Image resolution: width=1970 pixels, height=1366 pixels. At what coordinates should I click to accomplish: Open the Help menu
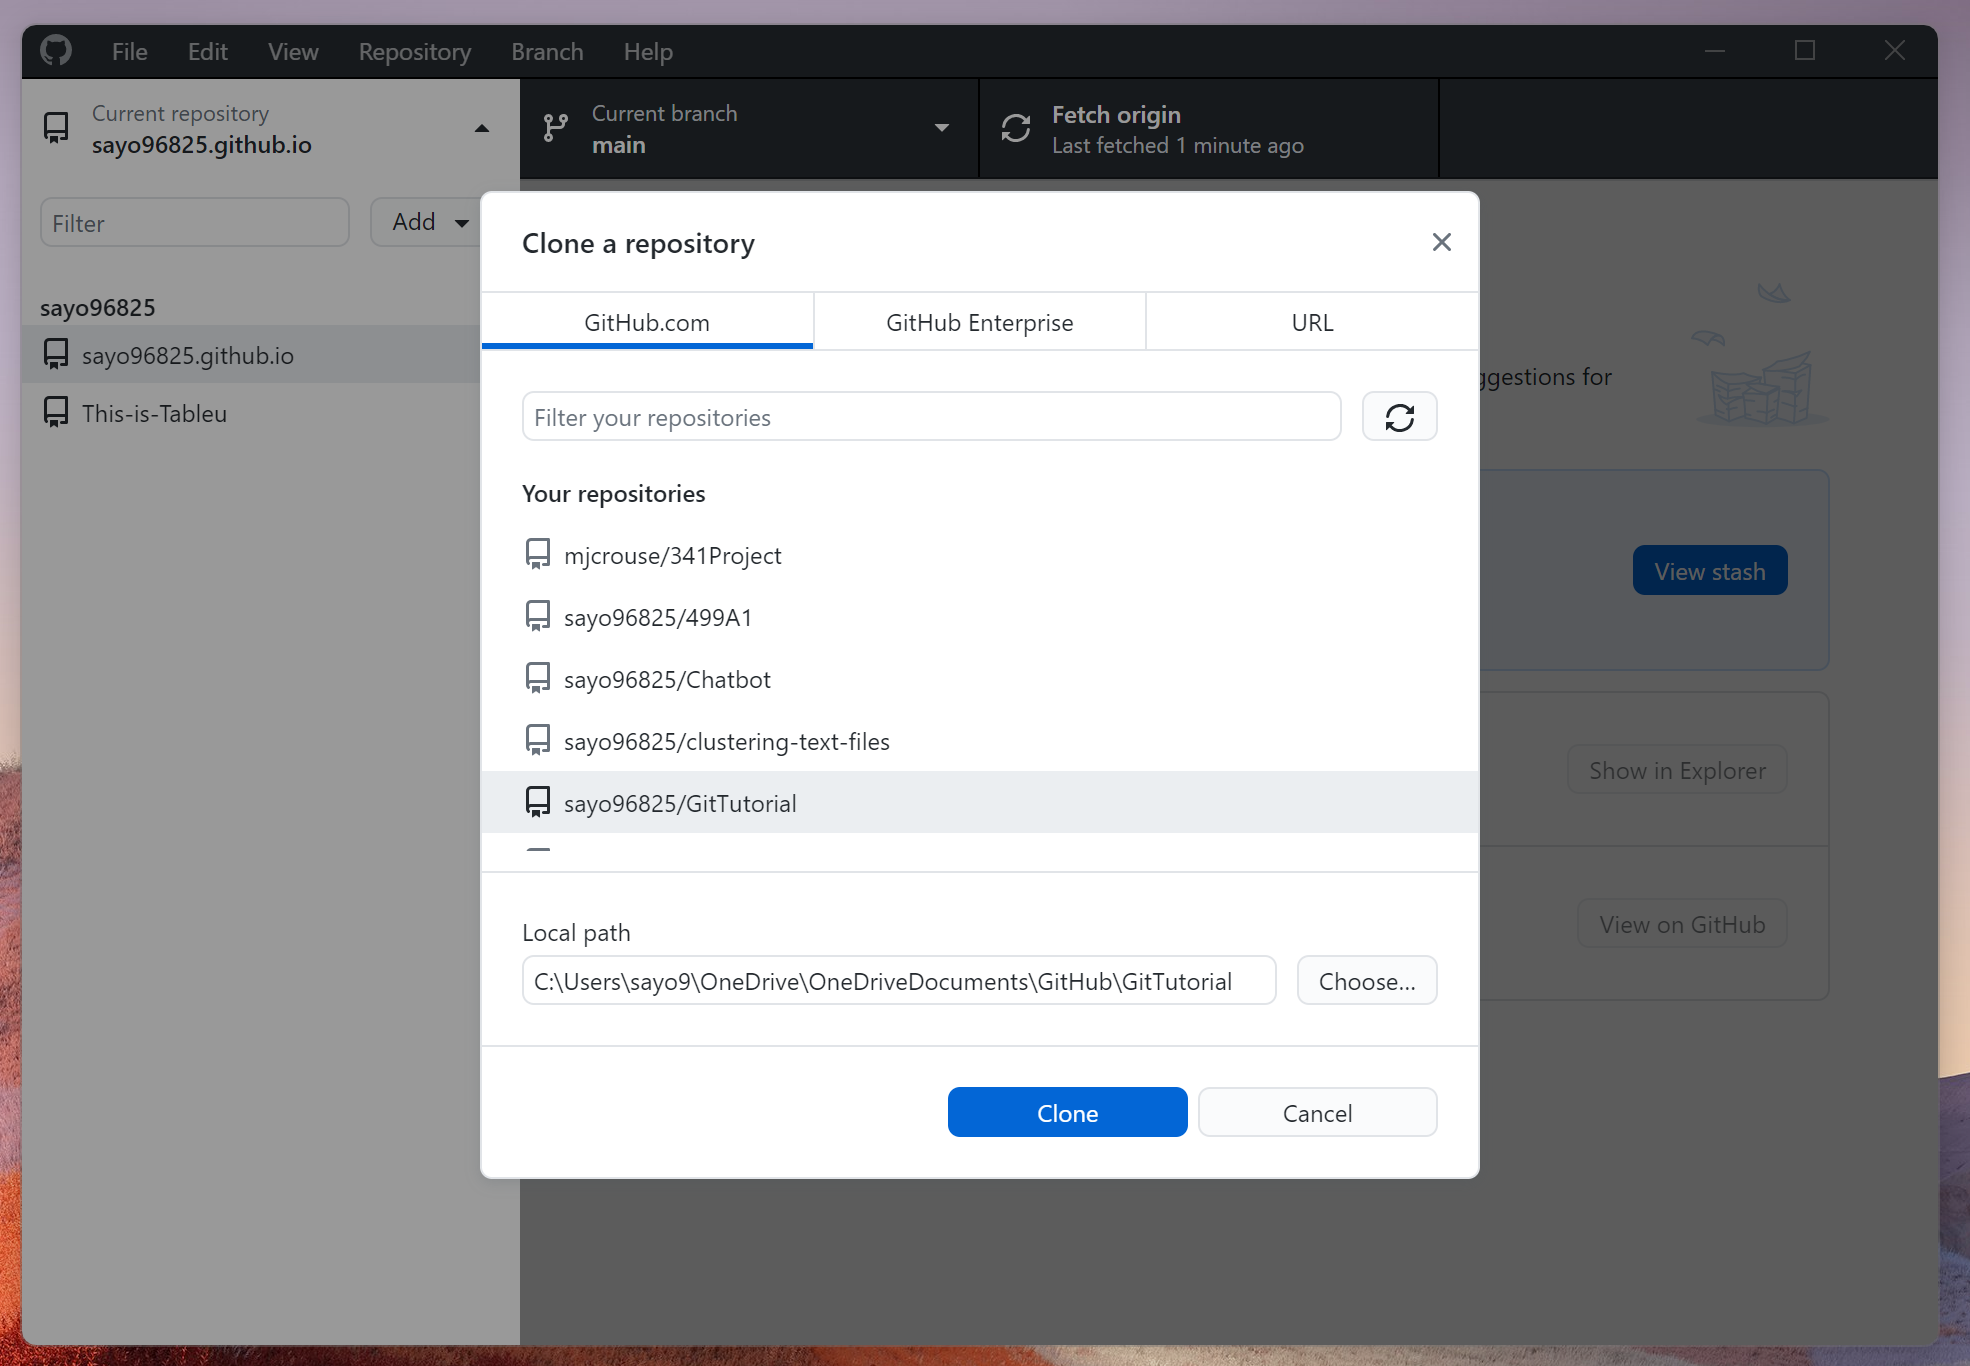pos(648,52)
